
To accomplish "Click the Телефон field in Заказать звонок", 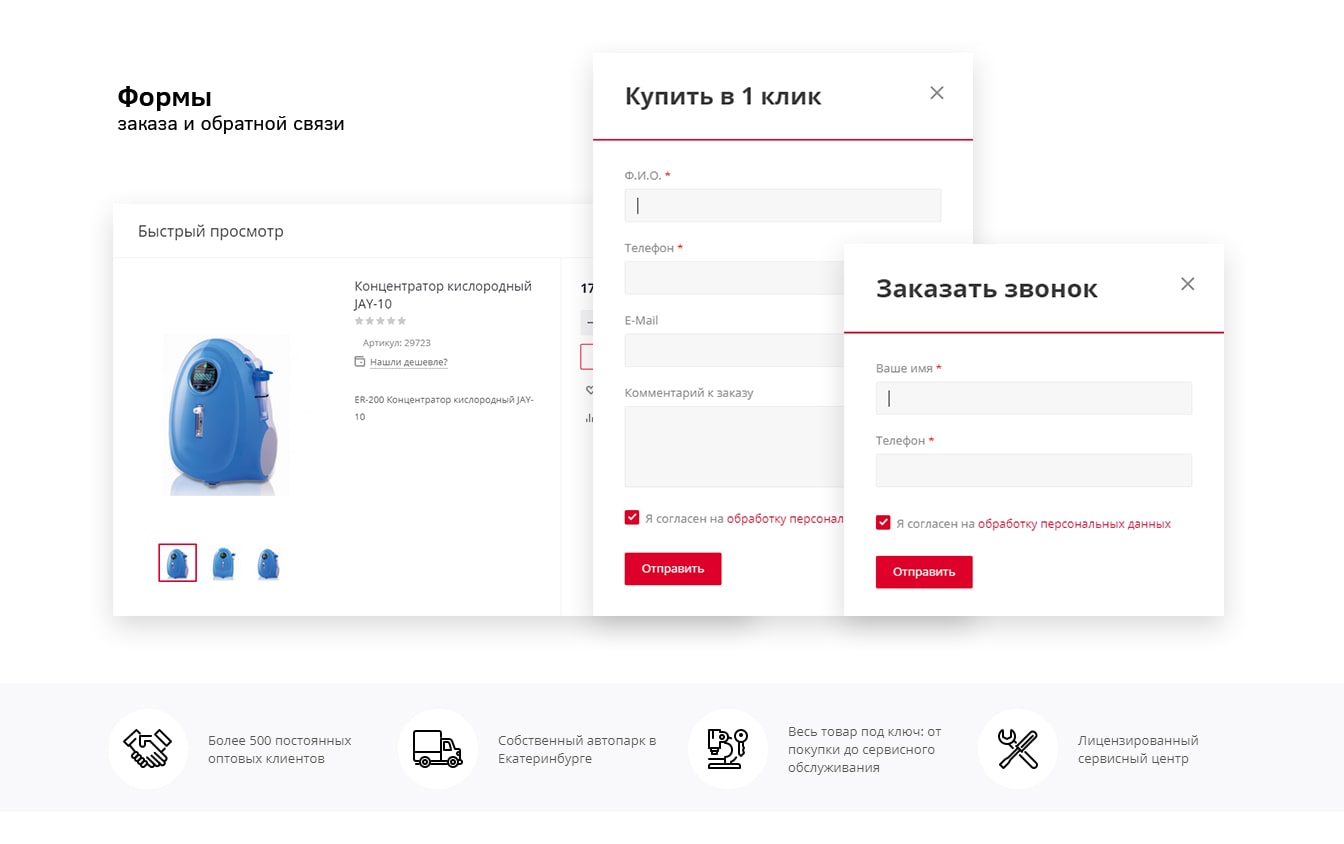I will (1034, 470).
